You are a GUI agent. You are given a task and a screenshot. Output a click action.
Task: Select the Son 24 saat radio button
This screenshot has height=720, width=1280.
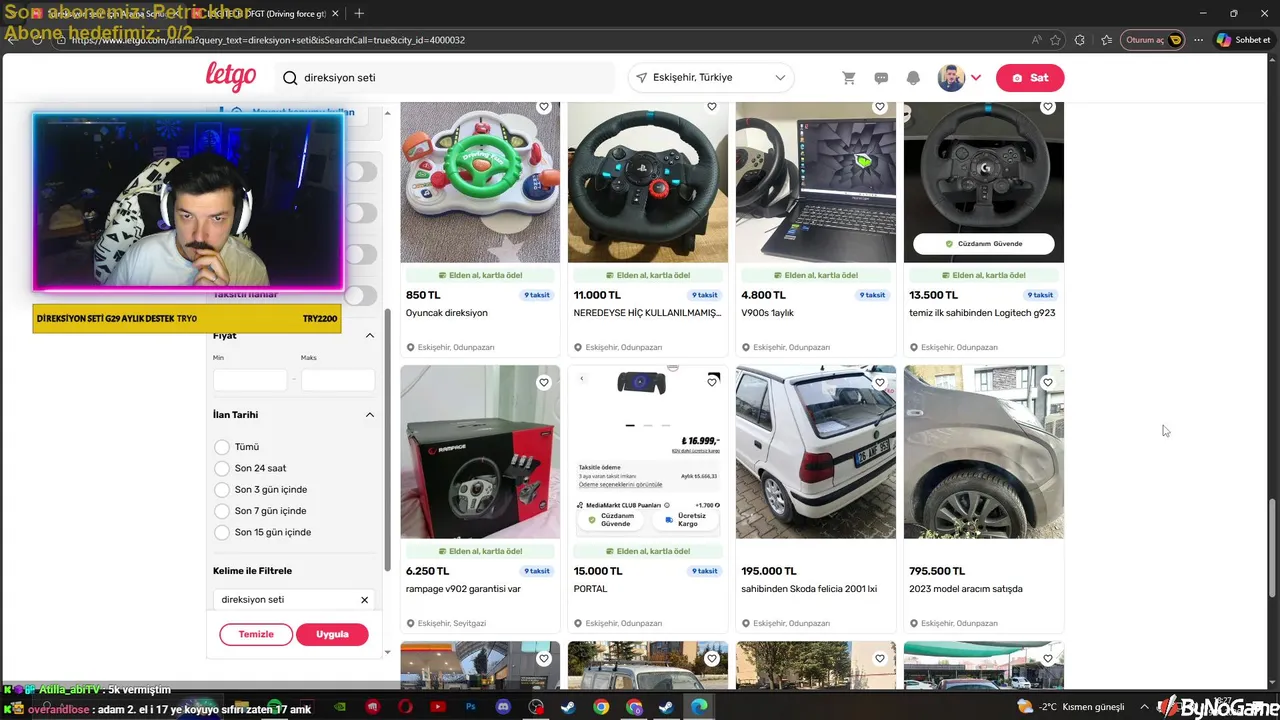(222, 468)
